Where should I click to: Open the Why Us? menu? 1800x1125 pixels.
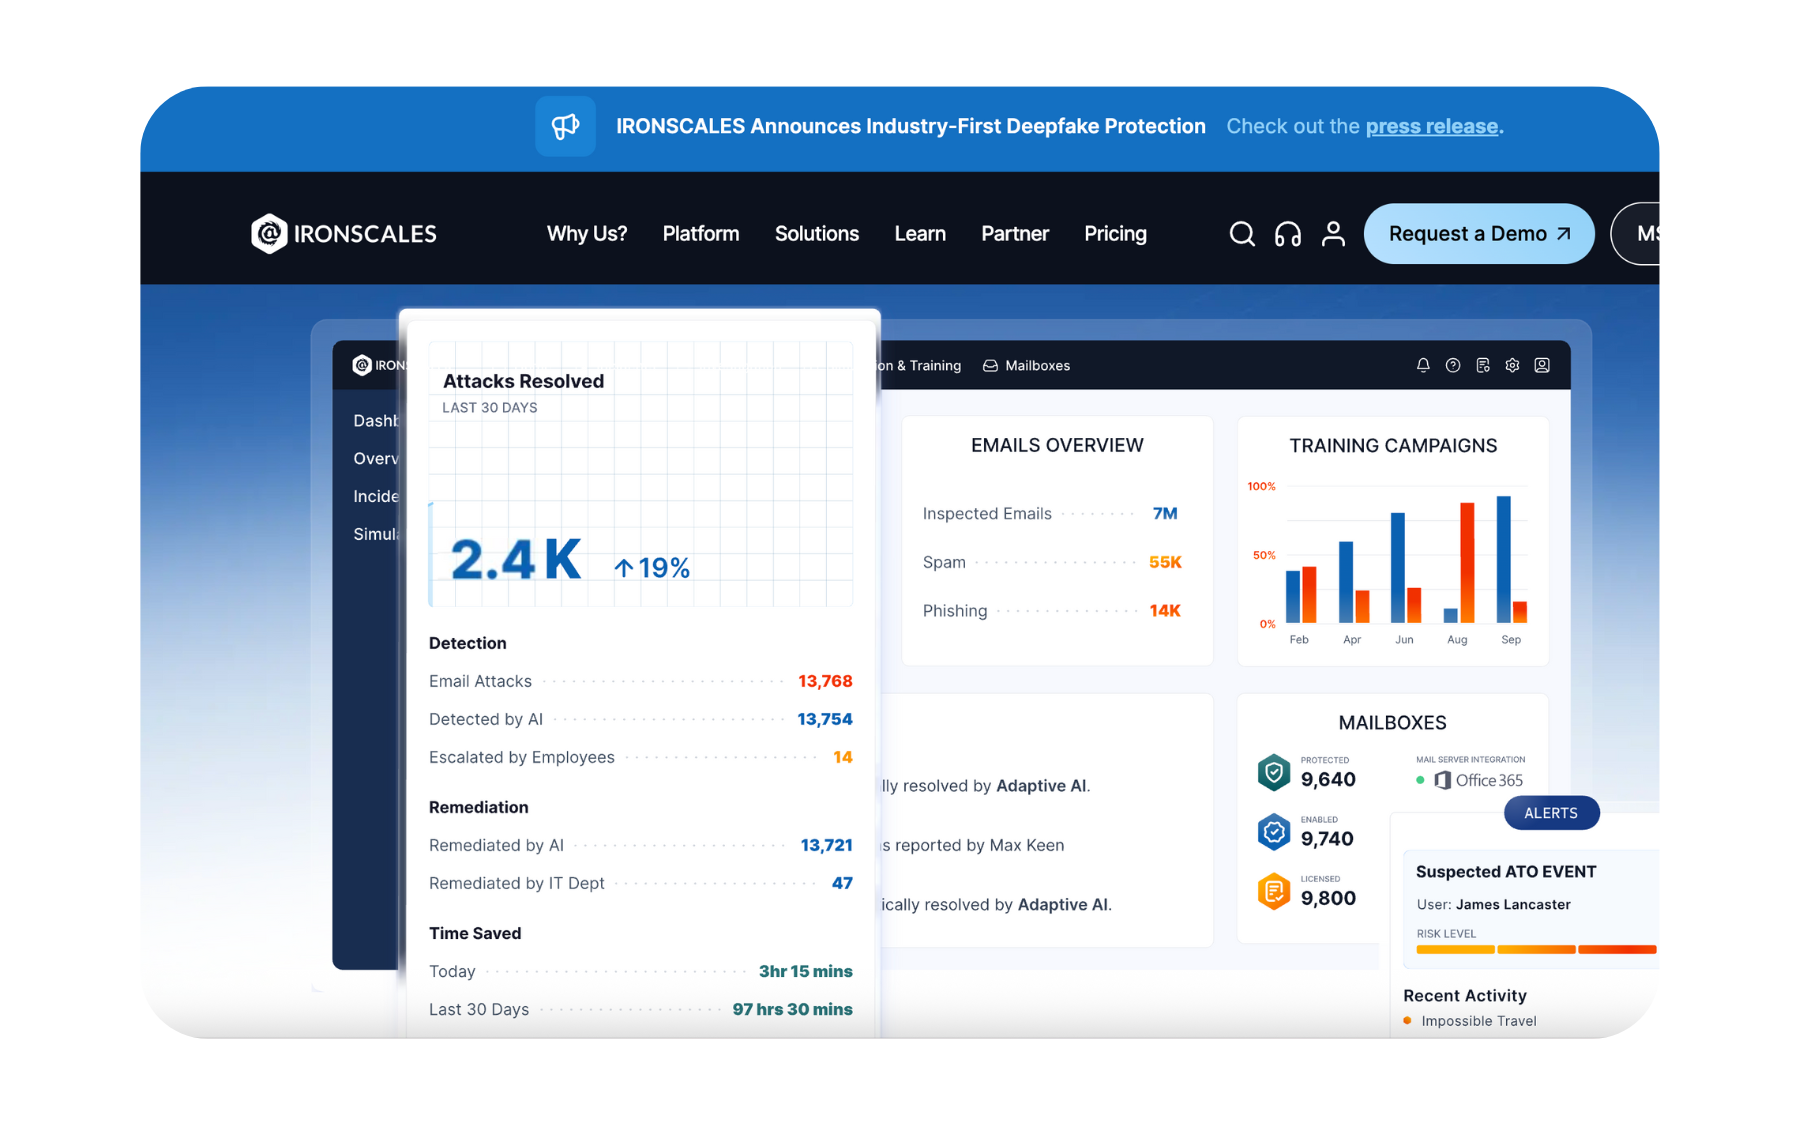pos(586,233)
